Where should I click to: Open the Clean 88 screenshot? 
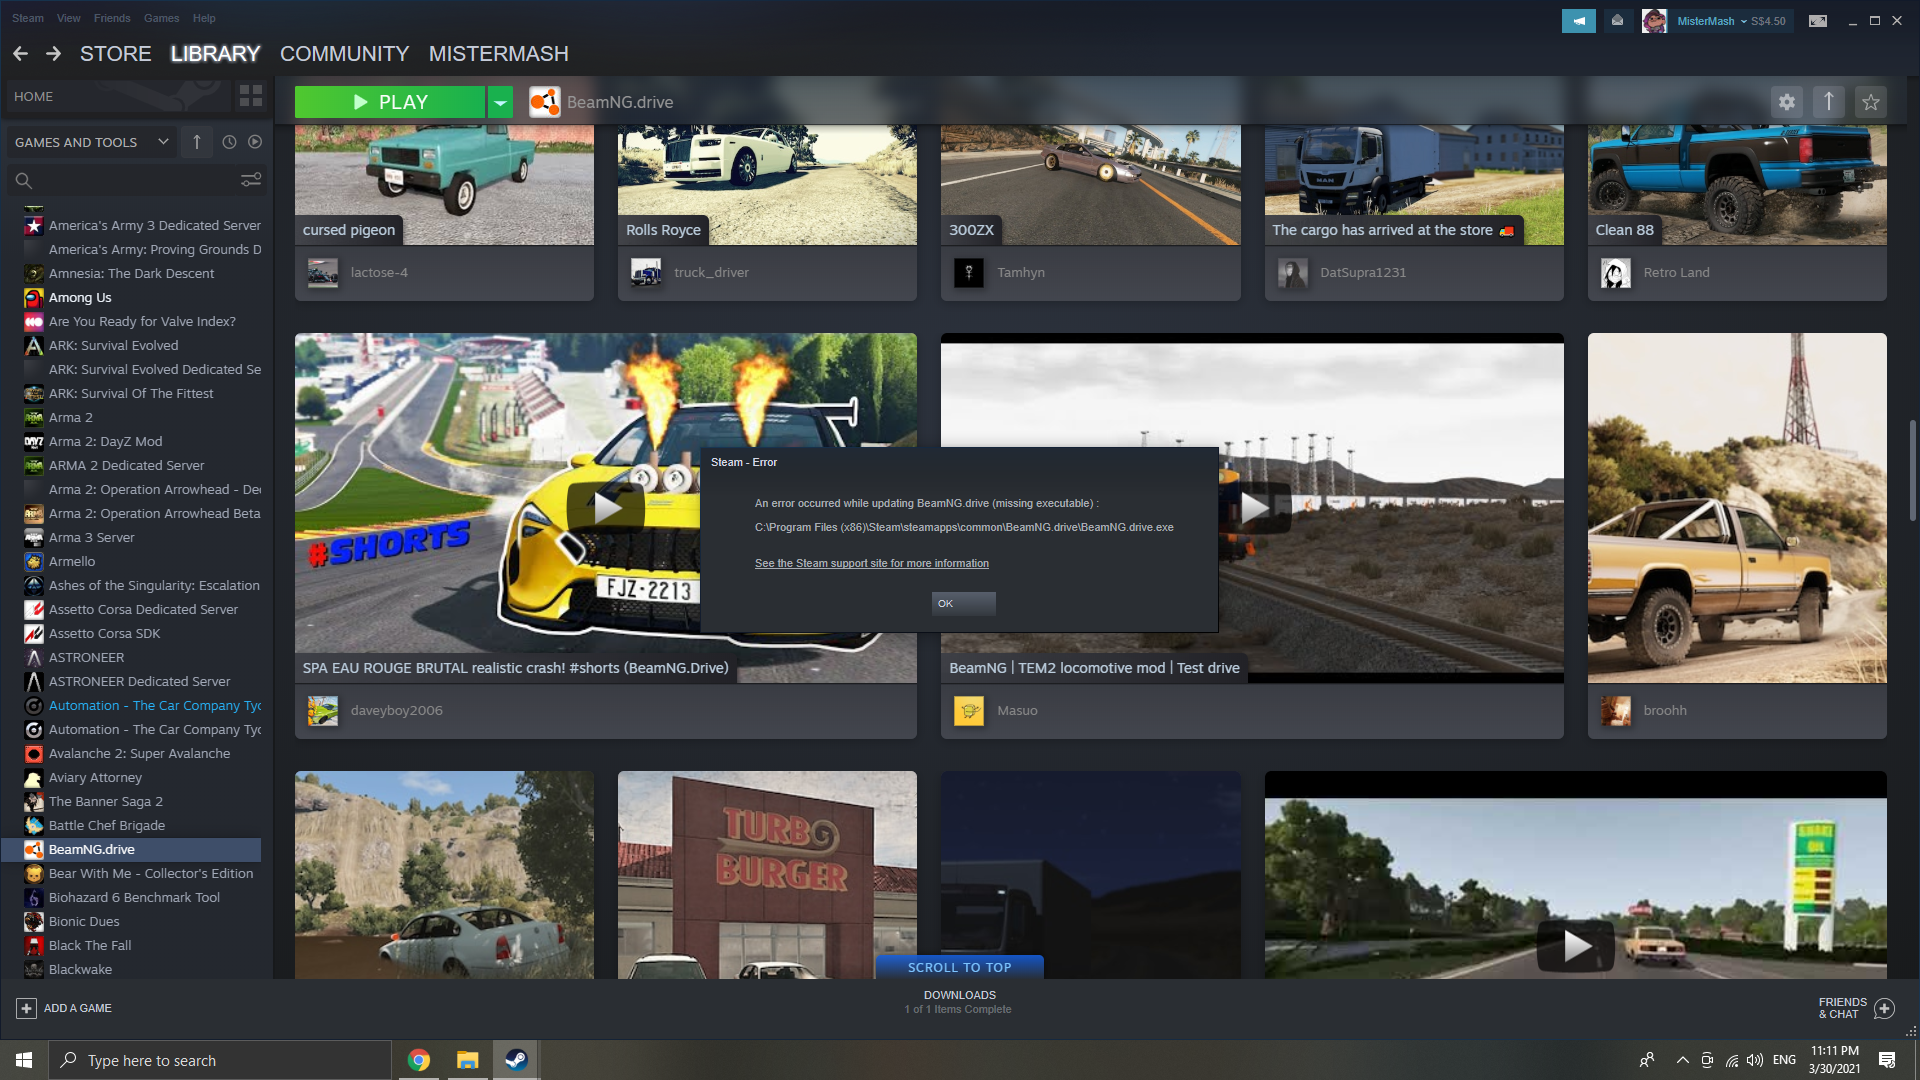point(1737,185)
